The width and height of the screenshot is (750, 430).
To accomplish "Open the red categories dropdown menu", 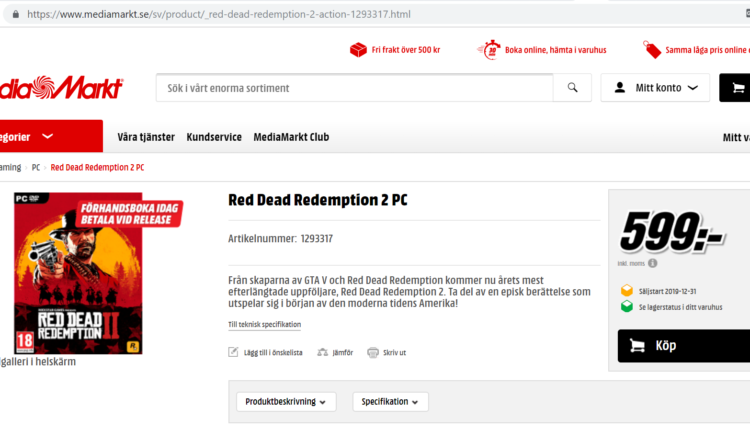I will pos(51,136).
